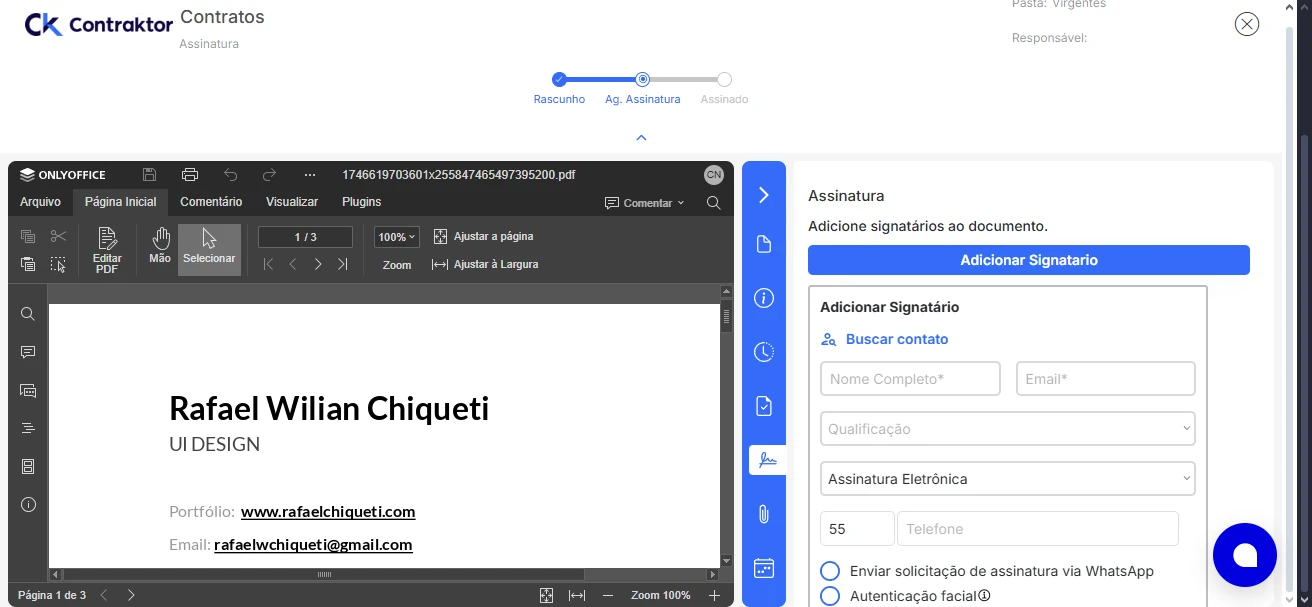The height and width of the screenshot is (607, 1312).
Task: Click the Ag. Assinatura step indicator
Action: (x=643, y=80)
